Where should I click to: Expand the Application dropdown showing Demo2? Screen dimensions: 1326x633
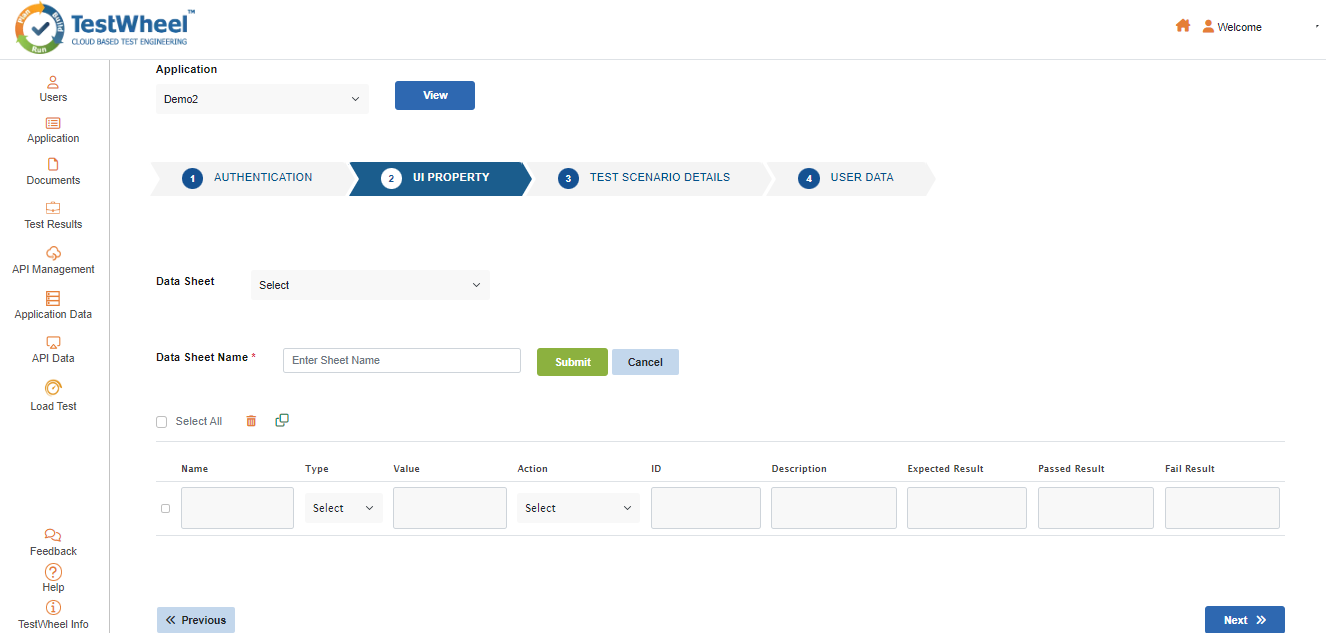(x=262, y=99)
